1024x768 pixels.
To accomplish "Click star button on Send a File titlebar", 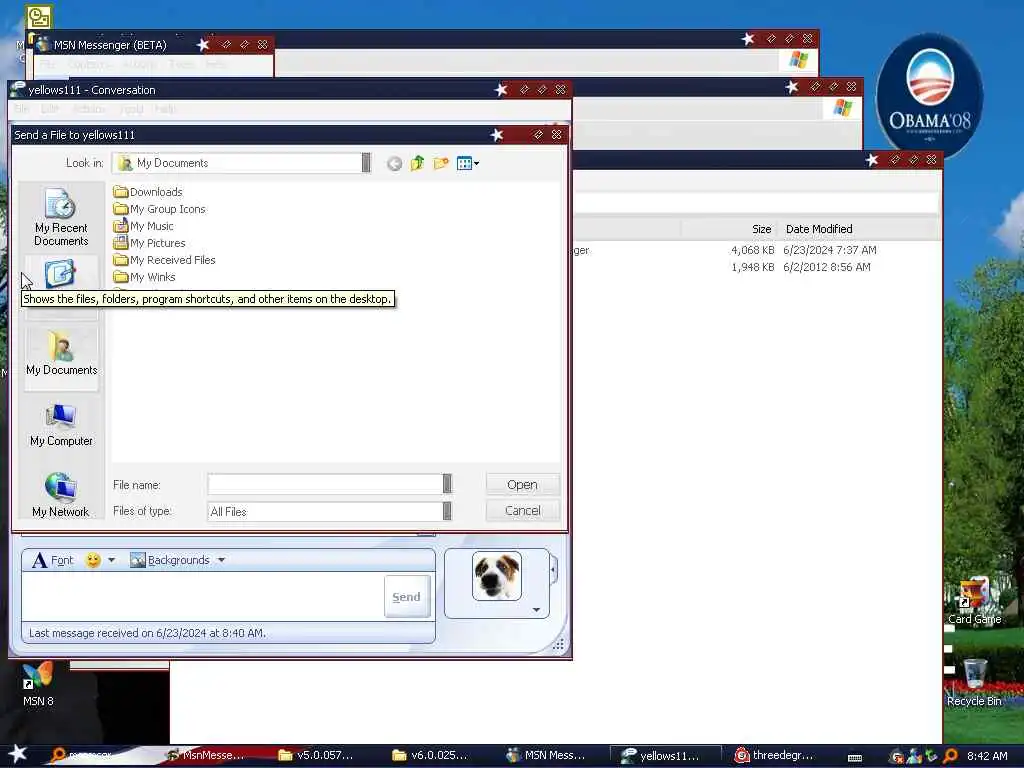I will click(497, 135).
